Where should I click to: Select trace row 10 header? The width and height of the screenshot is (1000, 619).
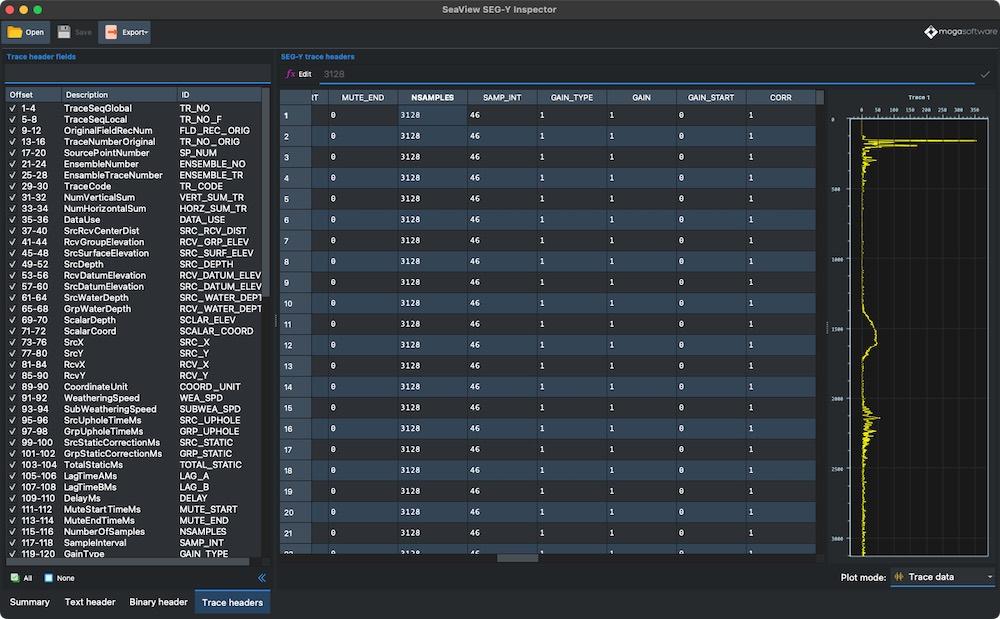tap(295, 303)
